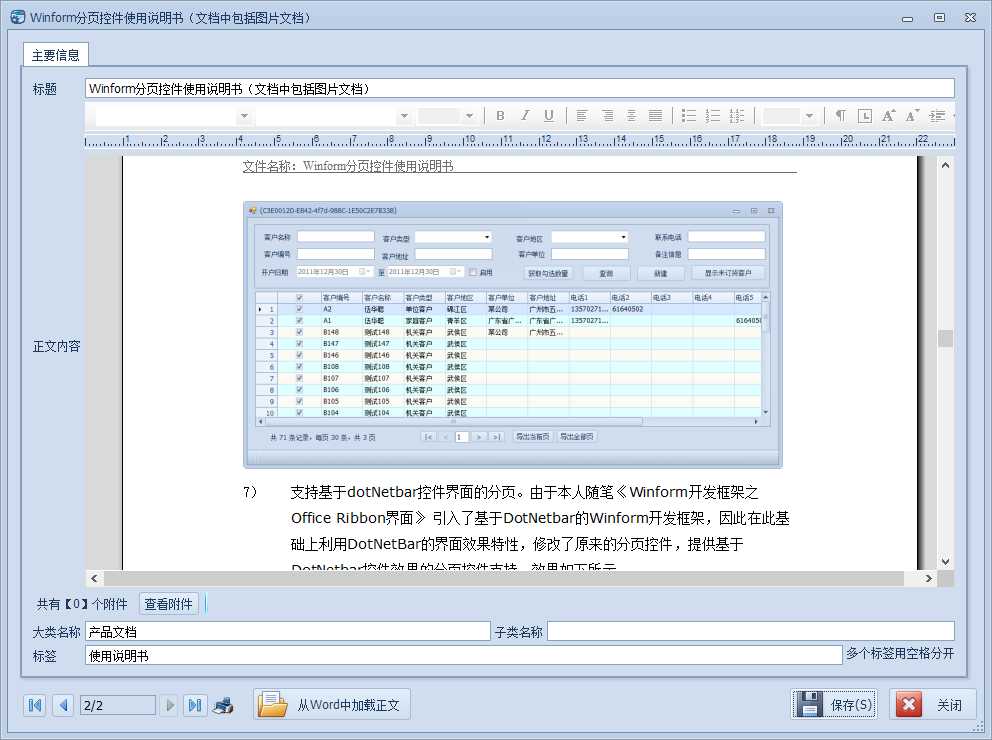Click the embedded customer grid screenshot image
This screenshot has height=740, width=992.
click(512, 335)
